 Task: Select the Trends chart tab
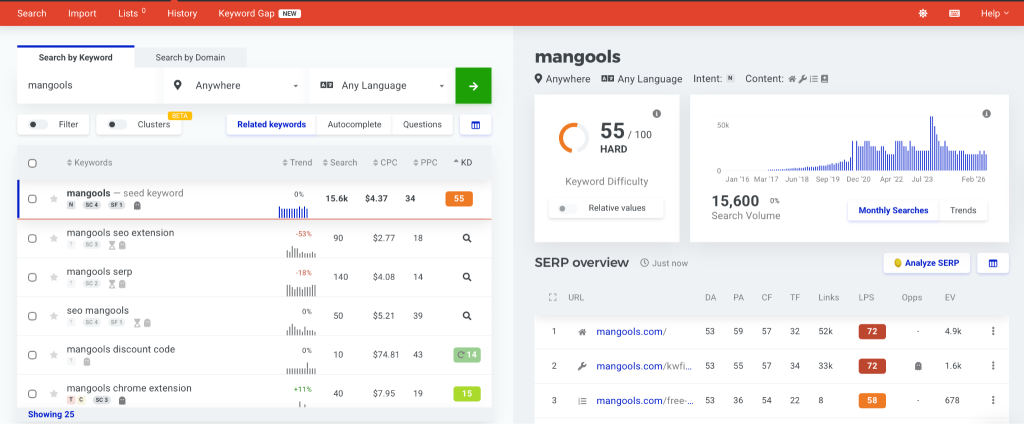[963, 210]
